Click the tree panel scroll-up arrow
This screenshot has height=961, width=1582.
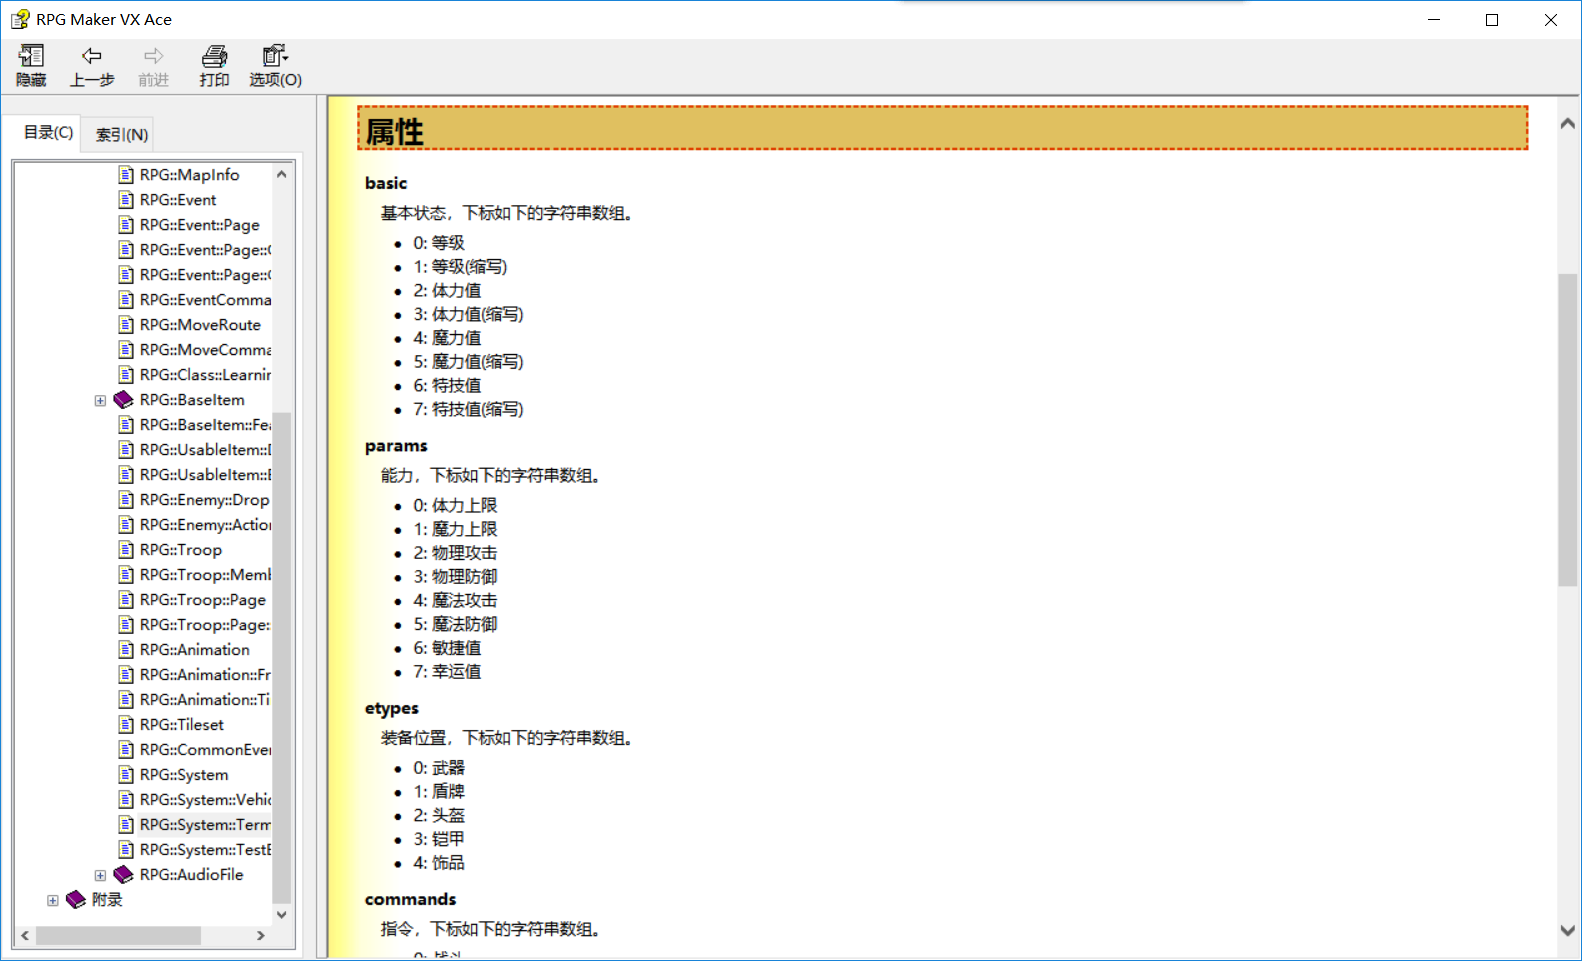click(x=282, y=174)
